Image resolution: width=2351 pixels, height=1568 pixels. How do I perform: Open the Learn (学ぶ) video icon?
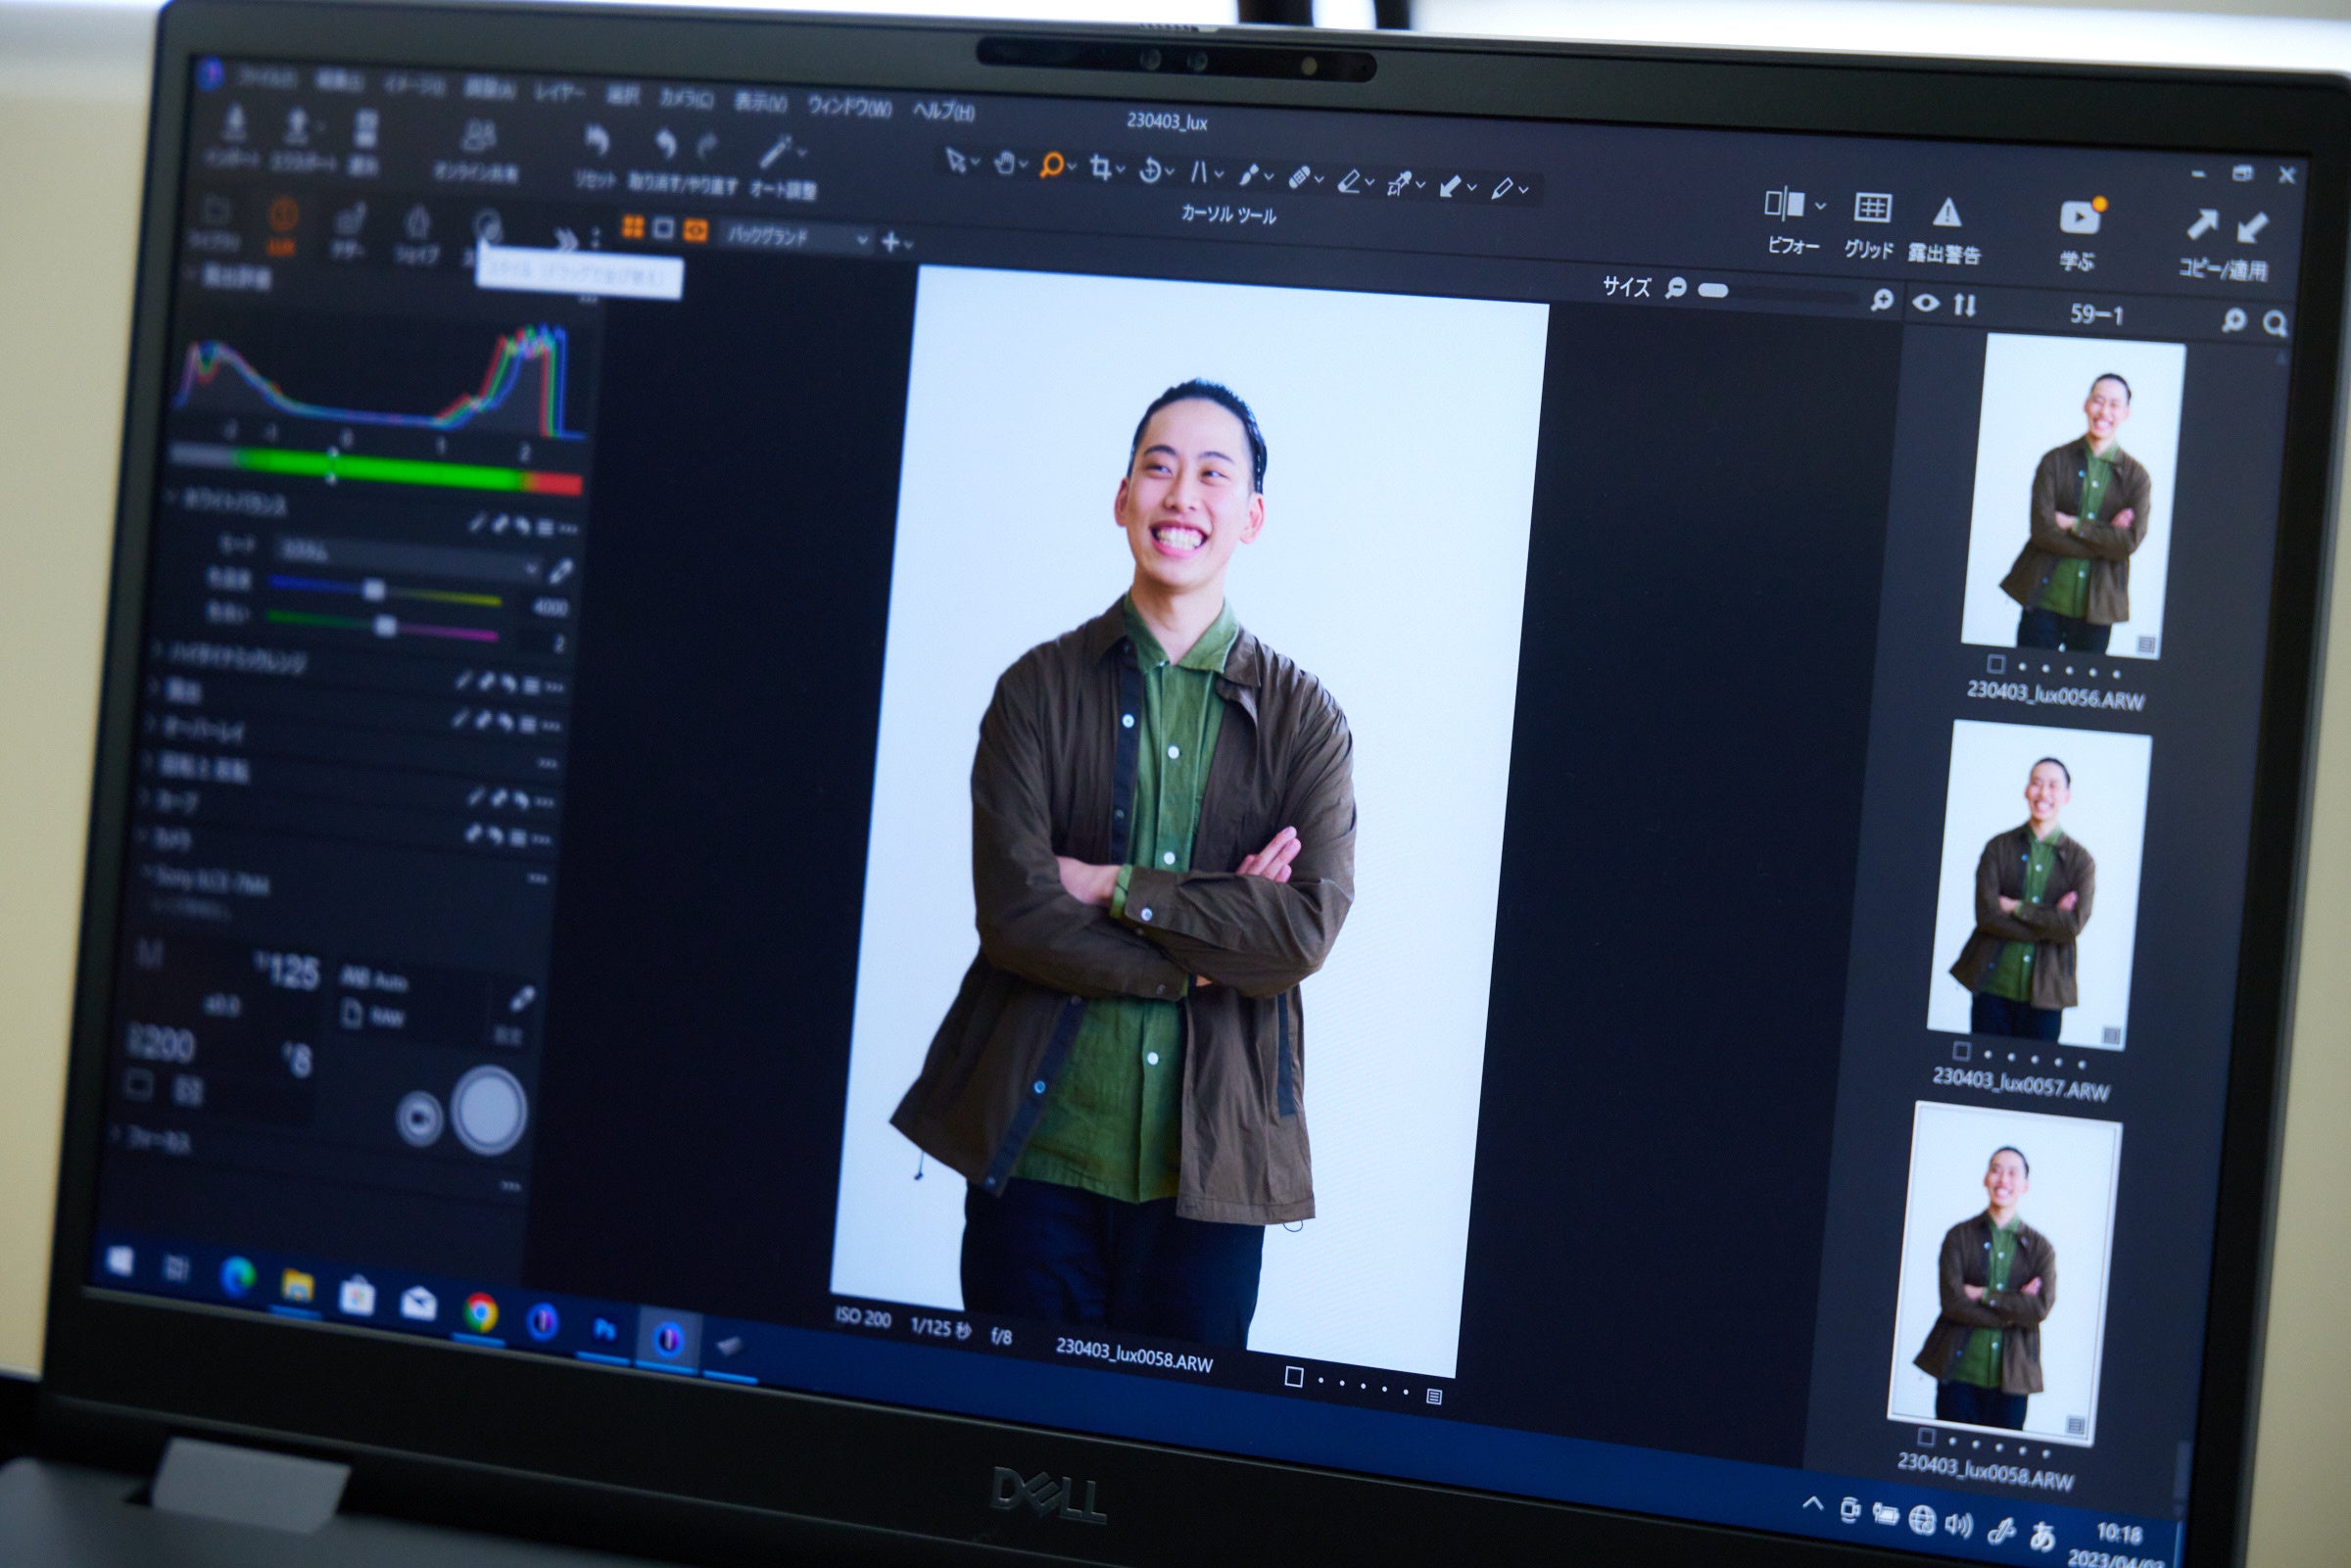2080,217
